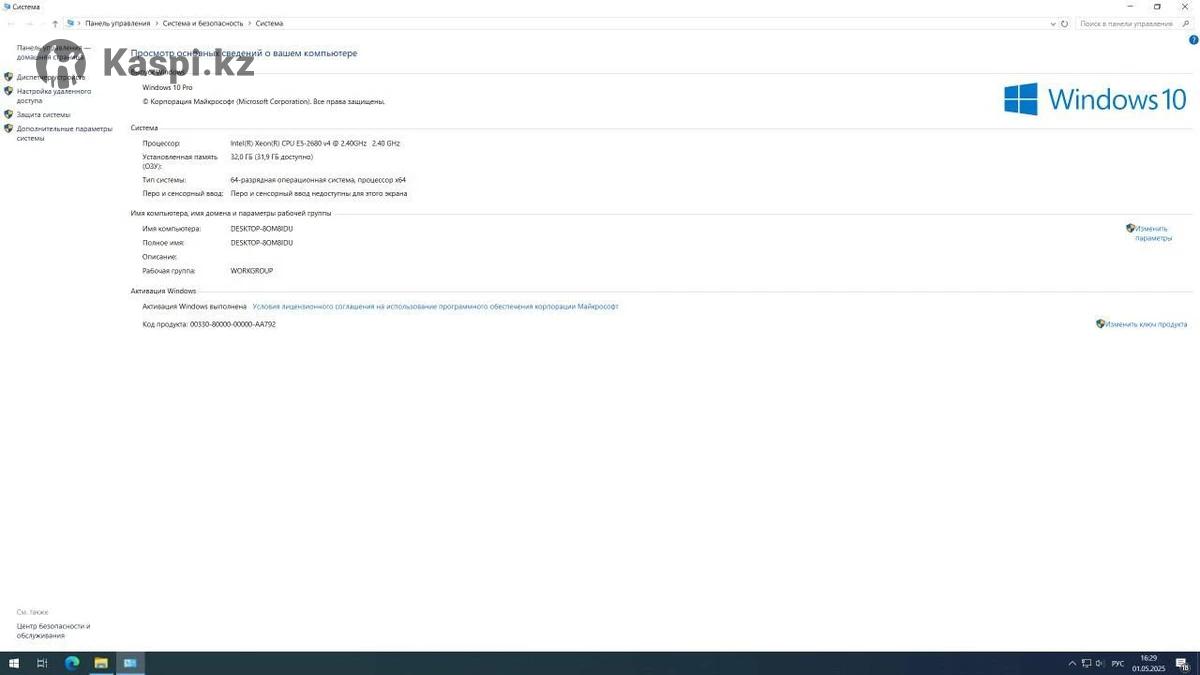Switch input language РУС indicator
Image resolution: width=1200 pixels, height=675 pixels.
click(1118, 663)
